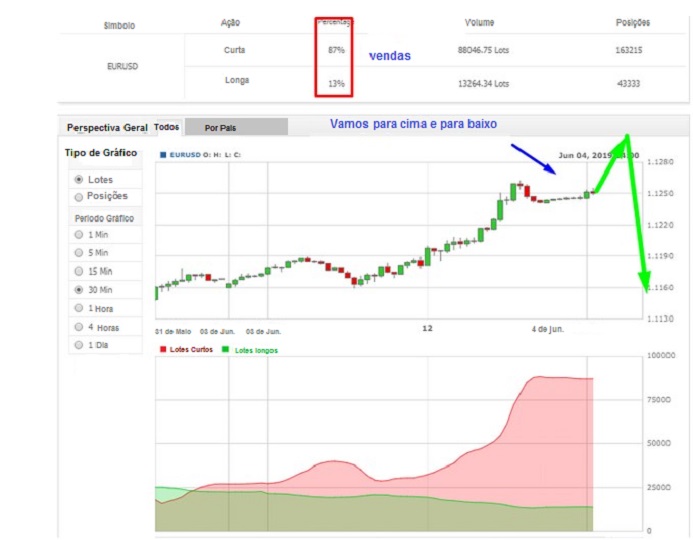Click the green Lotes longos legend marker
The height and width of the screenshot is (540, 693).
point(226,350)
